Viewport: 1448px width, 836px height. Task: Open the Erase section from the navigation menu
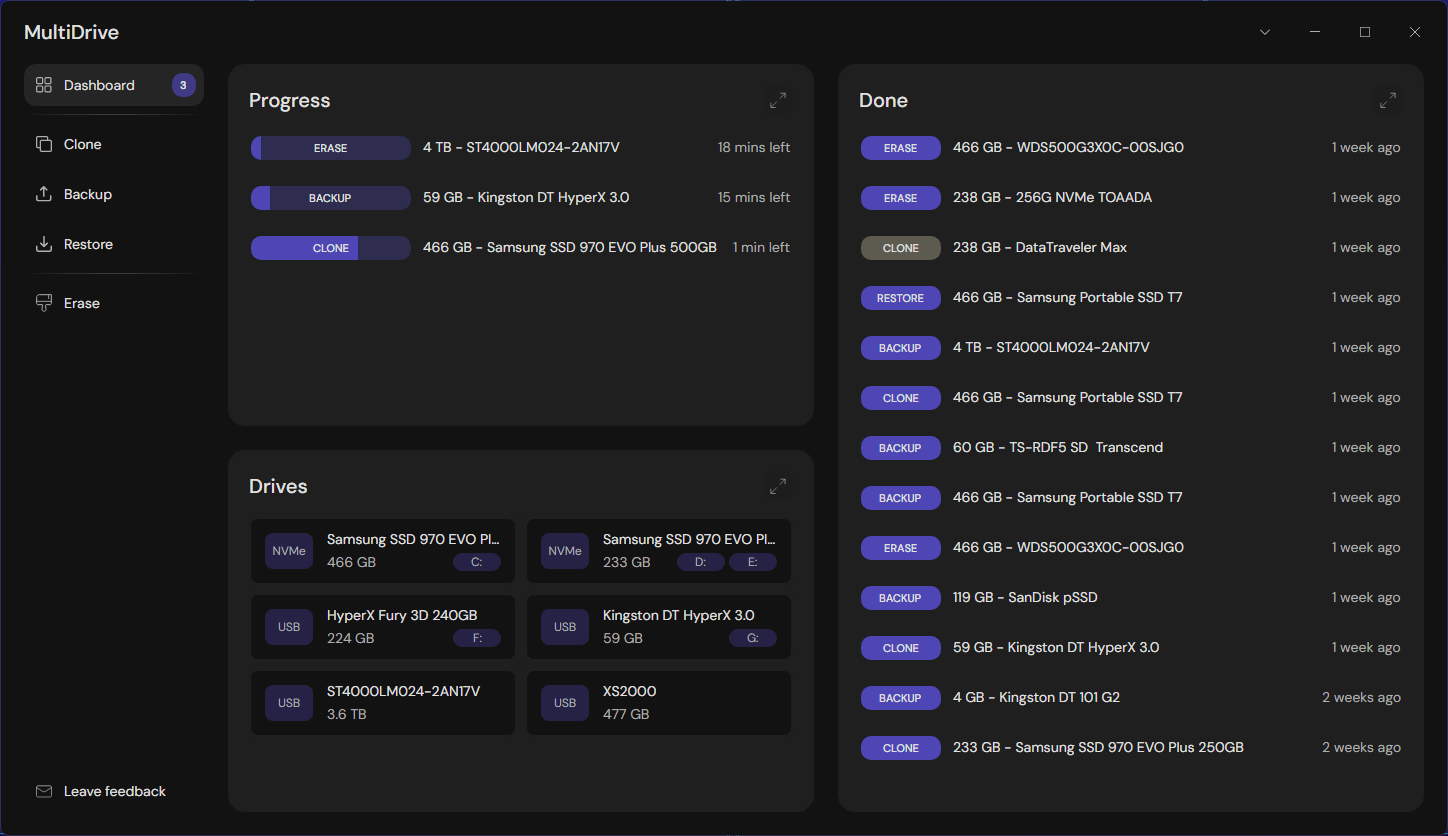tap(82, 303)
